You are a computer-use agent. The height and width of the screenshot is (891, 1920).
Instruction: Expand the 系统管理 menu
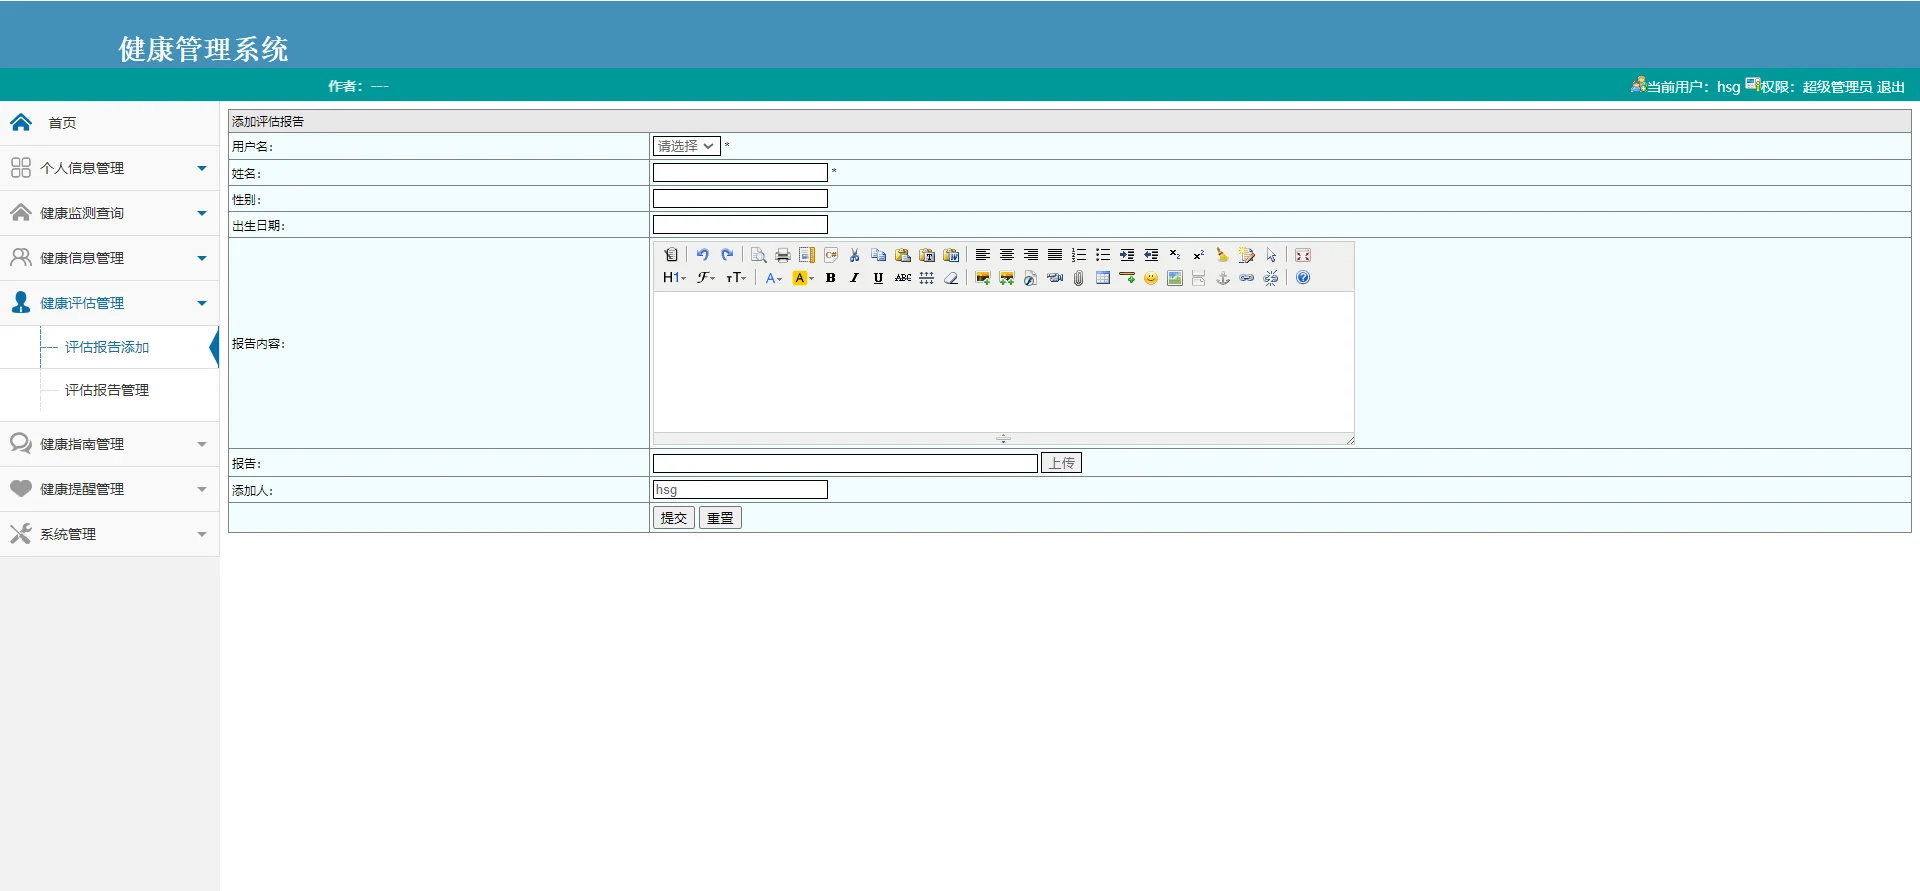point(110,534)
